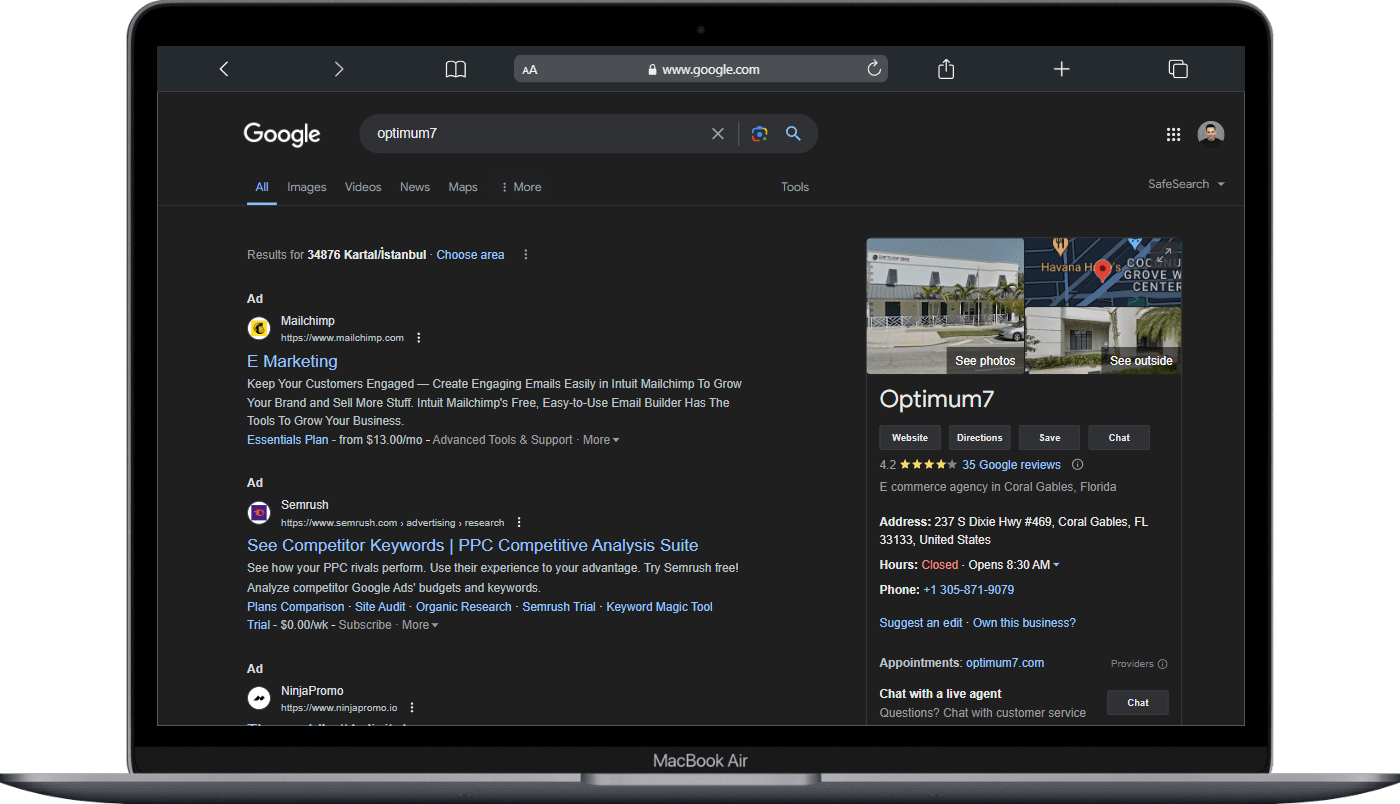
Task: Click the NinjaPromo logo favicon
Action: pos(259,698)
